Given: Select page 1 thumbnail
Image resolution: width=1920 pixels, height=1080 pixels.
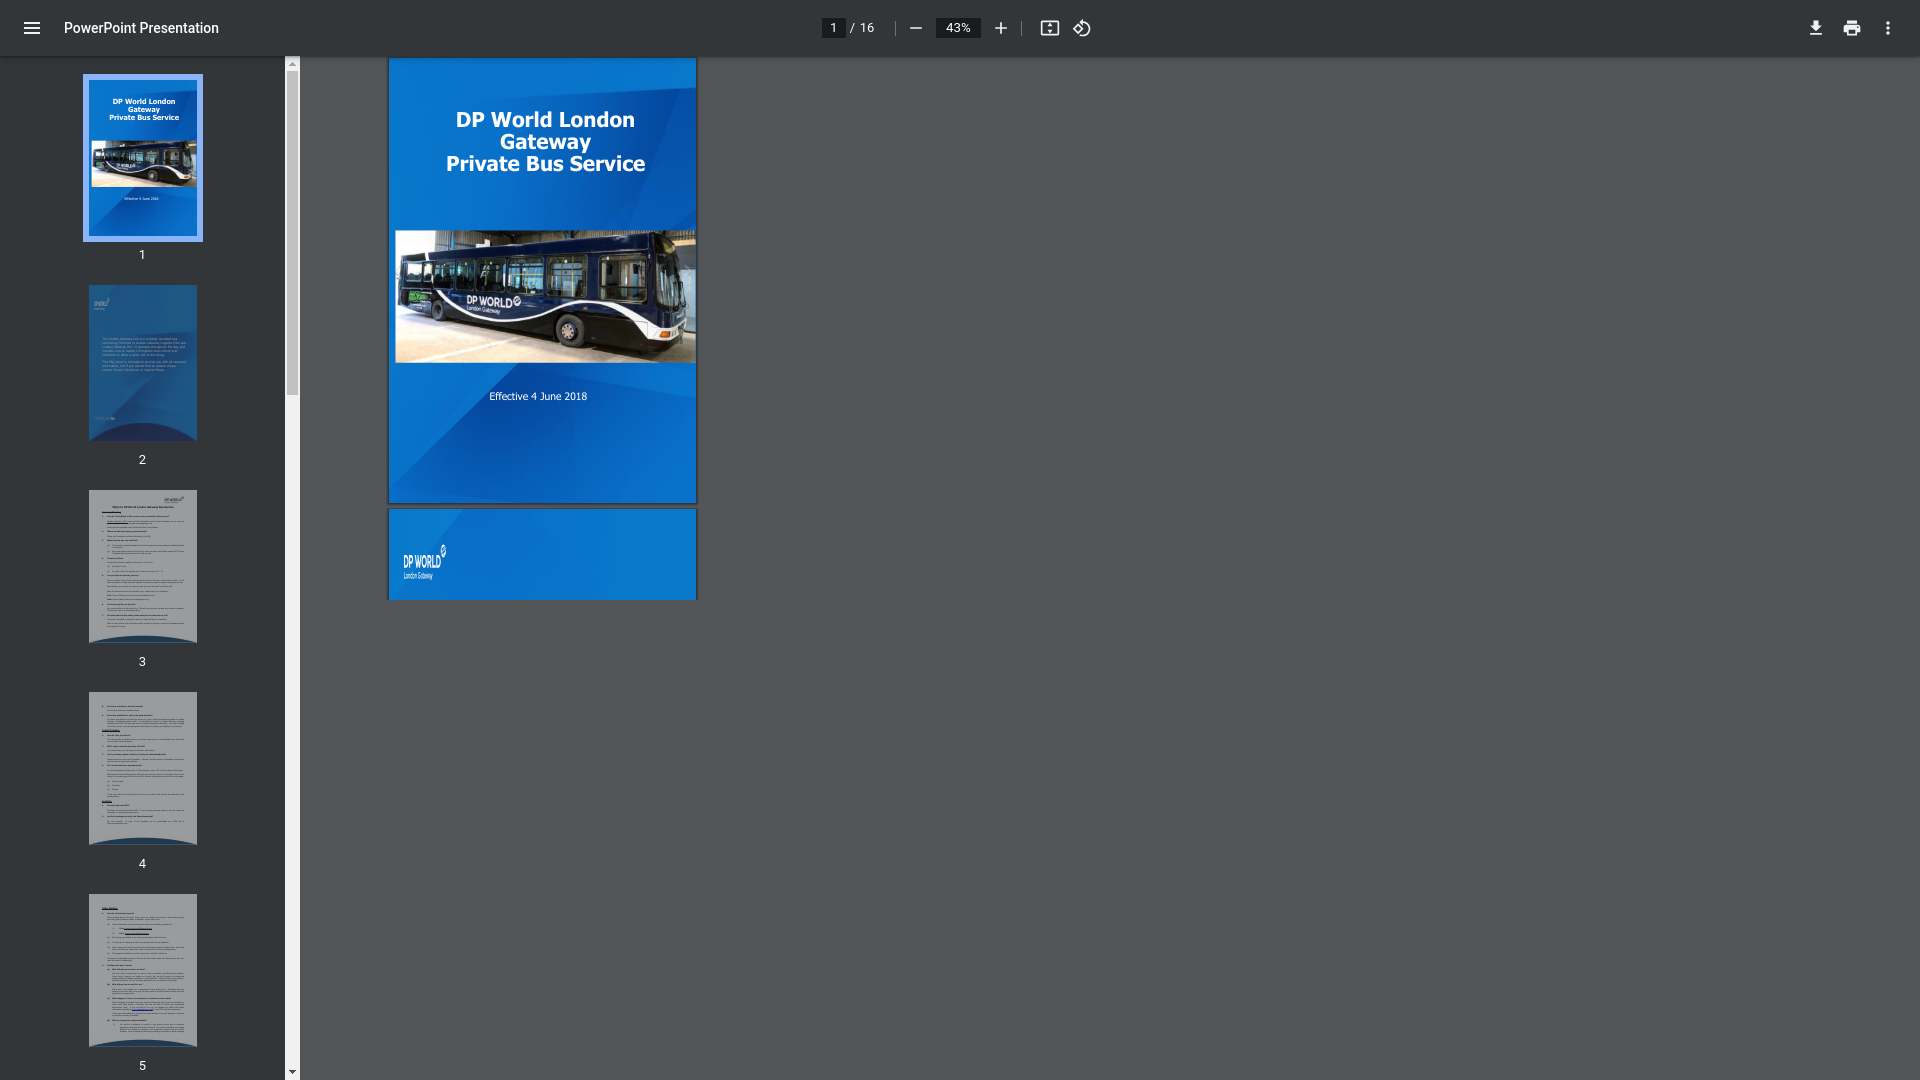Looking at the screenshot, I should tap(143, 158).
